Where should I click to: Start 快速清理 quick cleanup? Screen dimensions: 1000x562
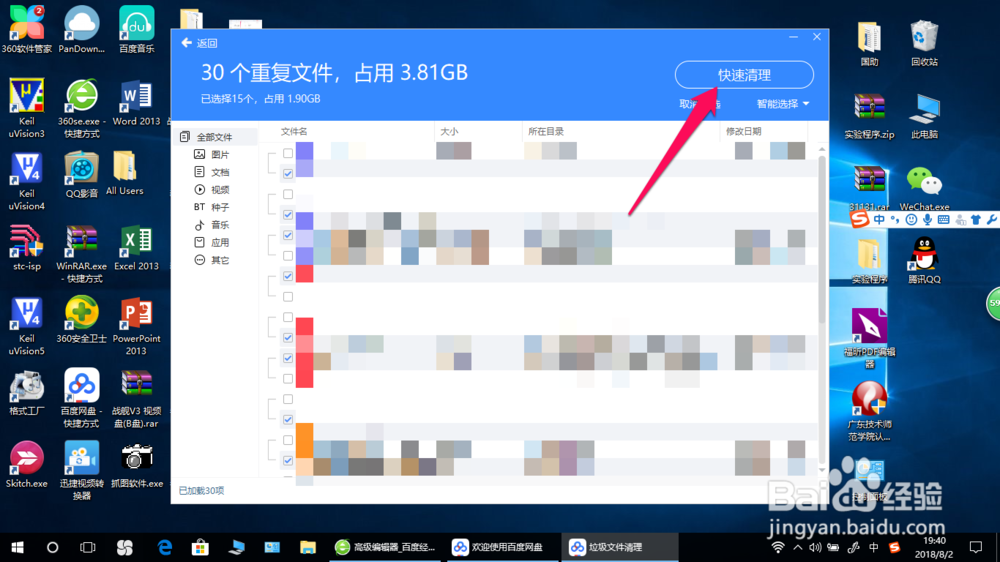point(744,75)
